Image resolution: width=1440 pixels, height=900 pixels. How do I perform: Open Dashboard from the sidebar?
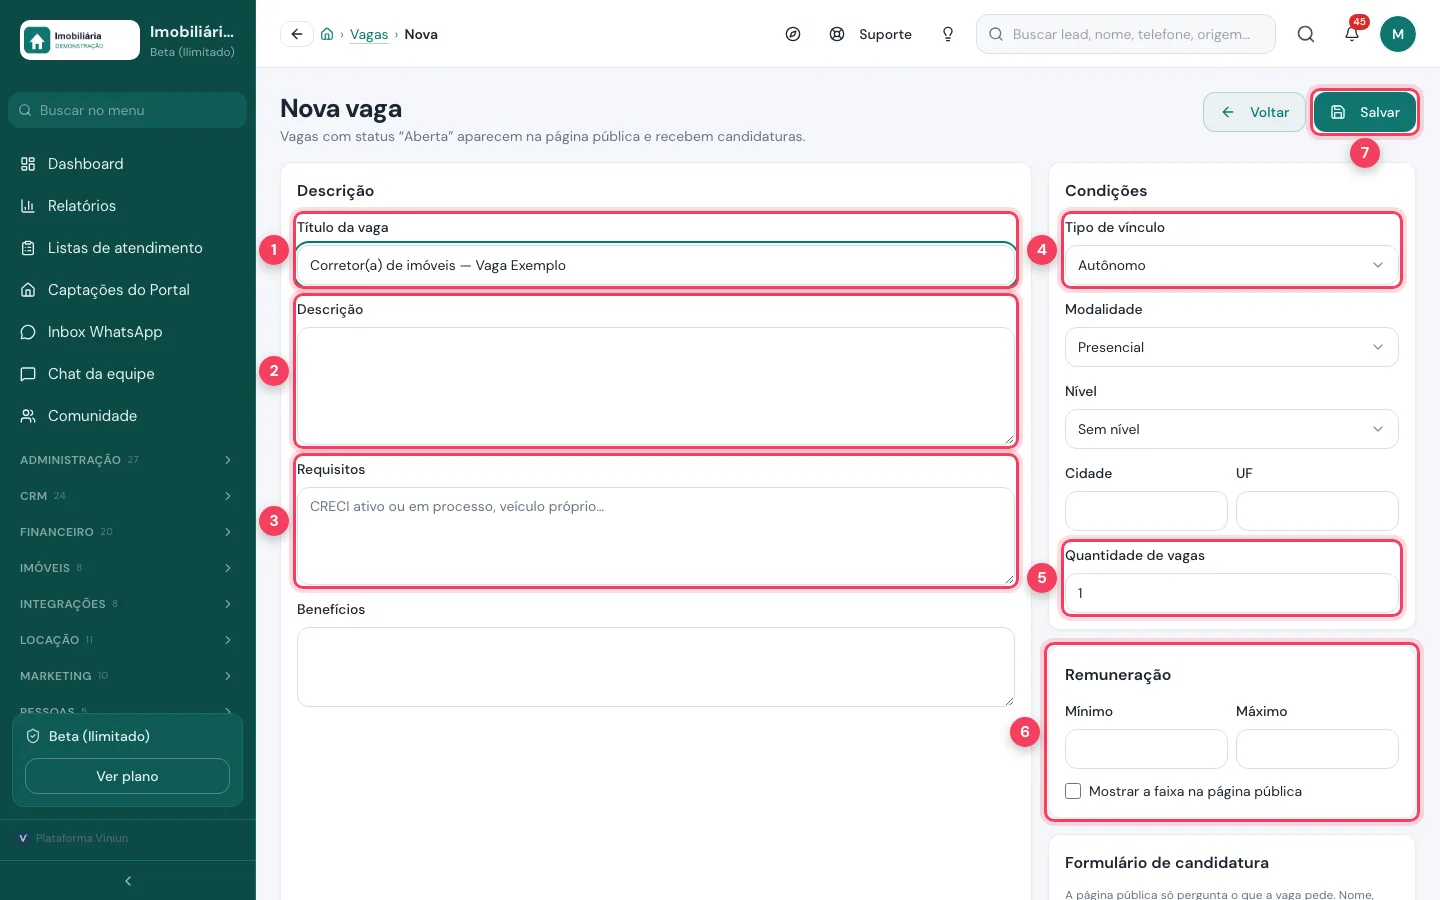pyautogui.click(x=127, y=164)
